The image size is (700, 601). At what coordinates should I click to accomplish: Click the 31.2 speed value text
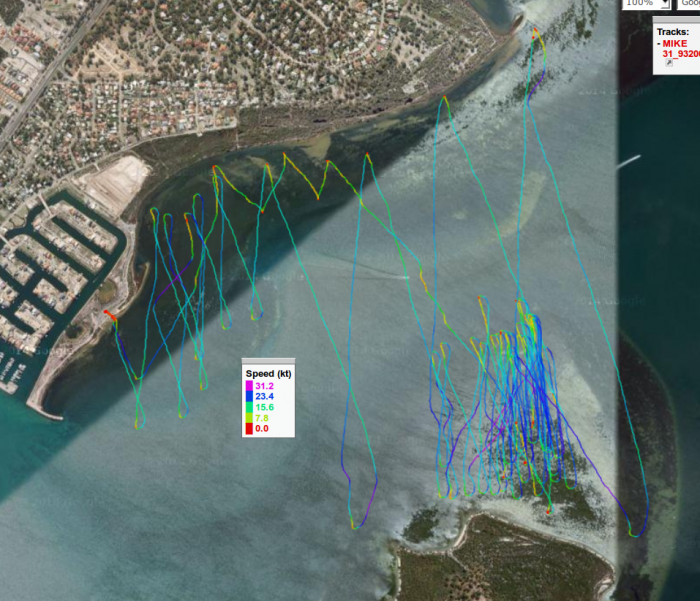(x=265, y=386)
